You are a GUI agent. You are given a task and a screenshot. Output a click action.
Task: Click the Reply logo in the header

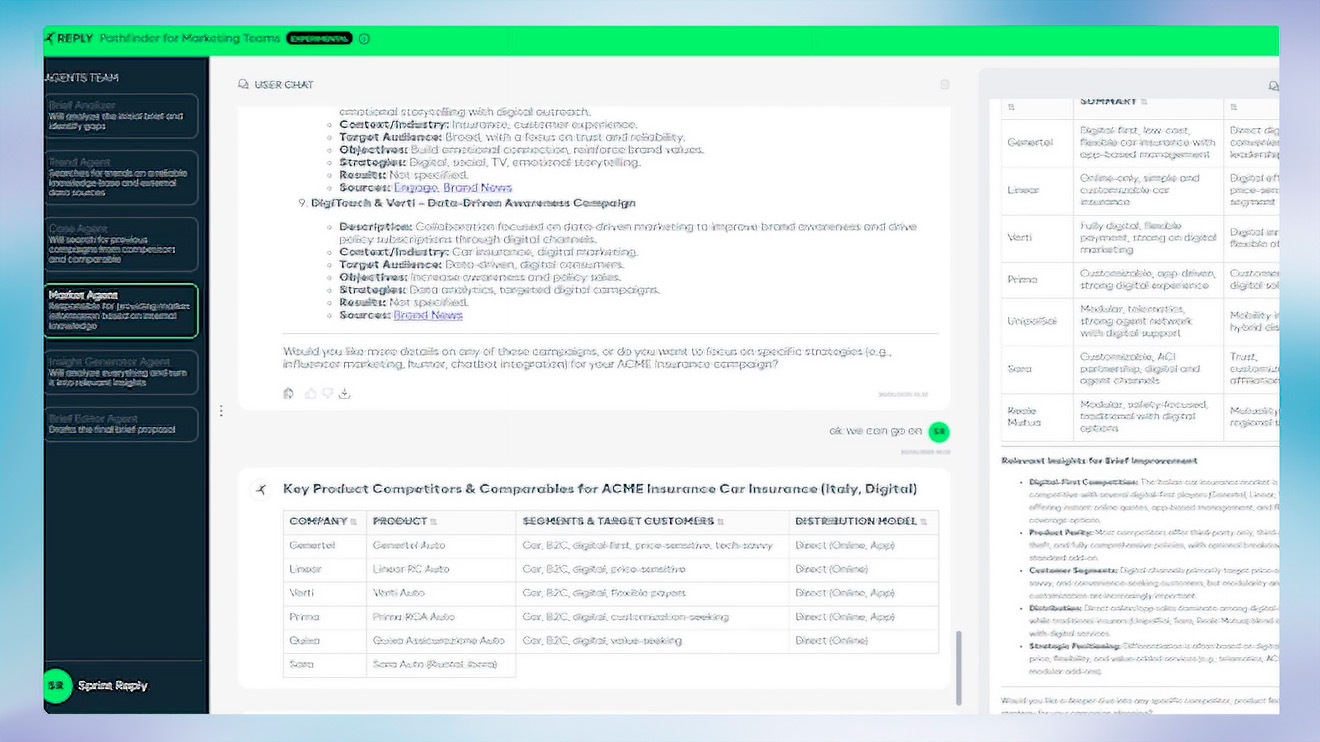click(x=68, y=39)
